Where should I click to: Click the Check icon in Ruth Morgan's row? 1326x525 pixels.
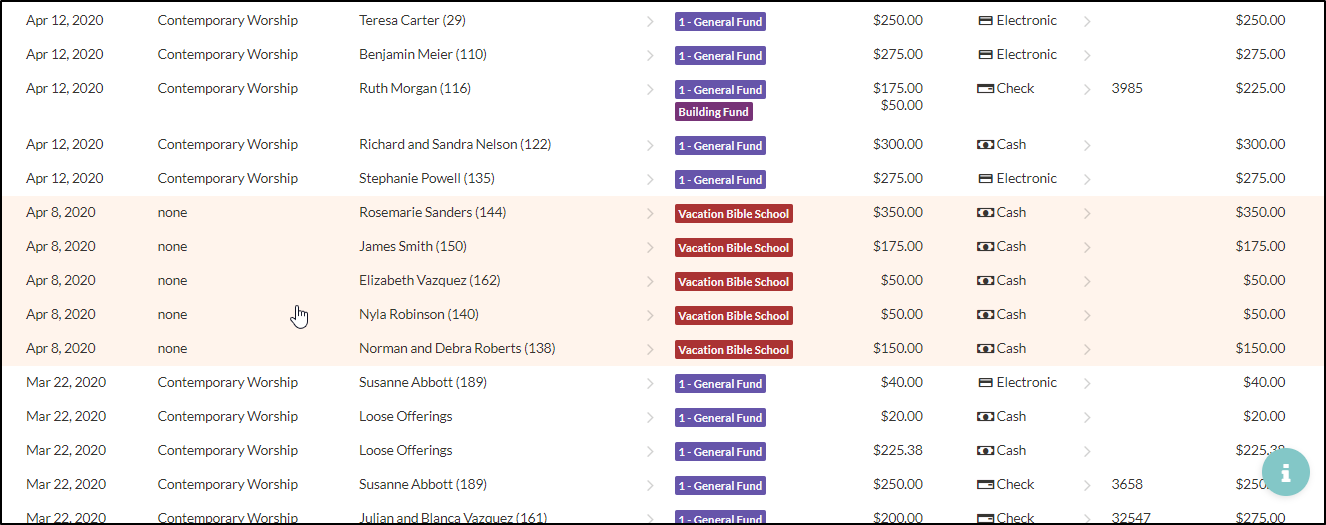pyautogui.click(x=985, y=89)
